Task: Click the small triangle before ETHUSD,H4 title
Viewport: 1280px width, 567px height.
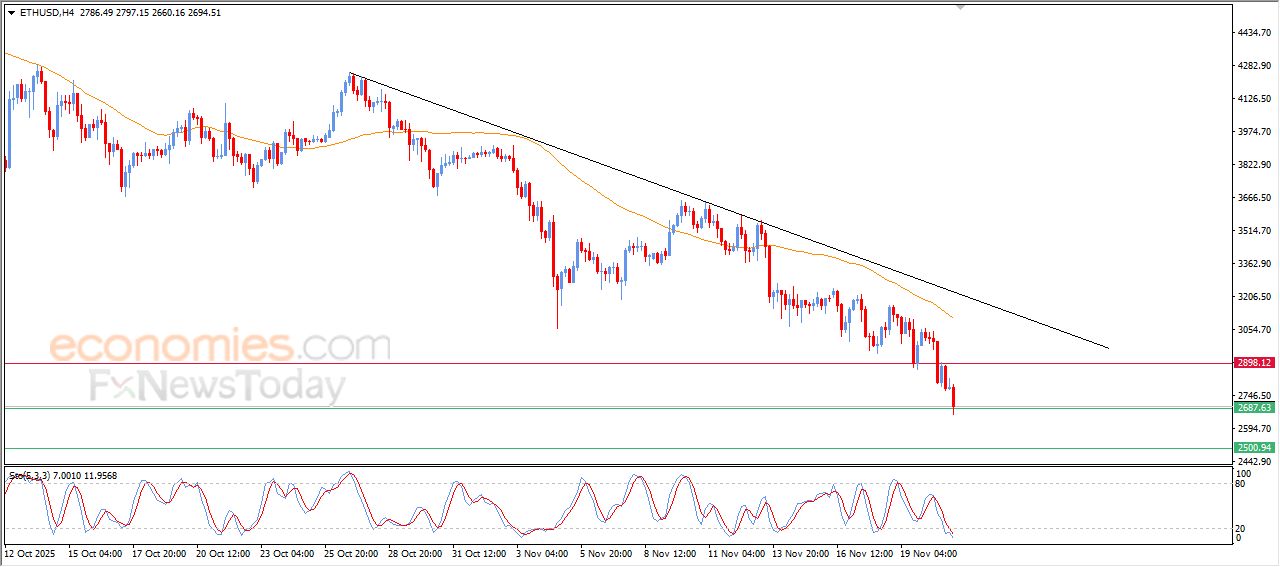Action: click(x=11, y=12)
